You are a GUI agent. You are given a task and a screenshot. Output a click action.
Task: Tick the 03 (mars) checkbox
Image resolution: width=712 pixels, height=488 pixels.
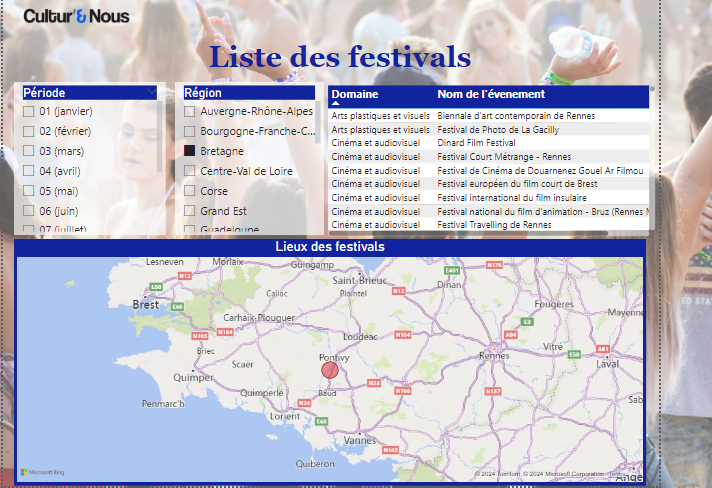29,151
